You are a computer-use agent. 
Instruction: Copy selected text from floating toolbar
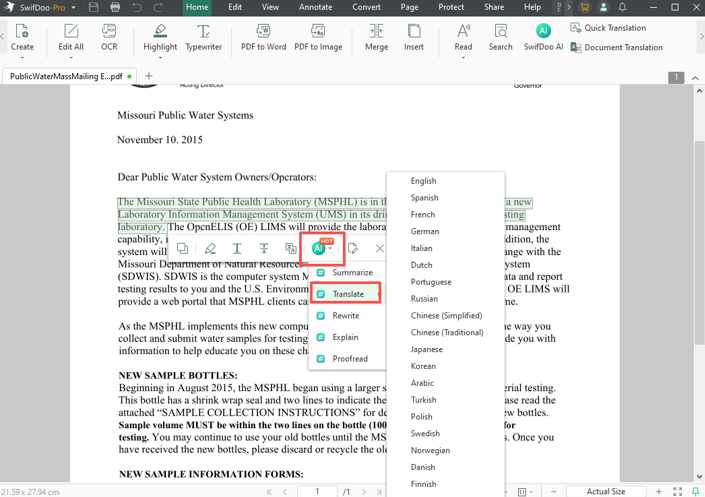point(183,248)
